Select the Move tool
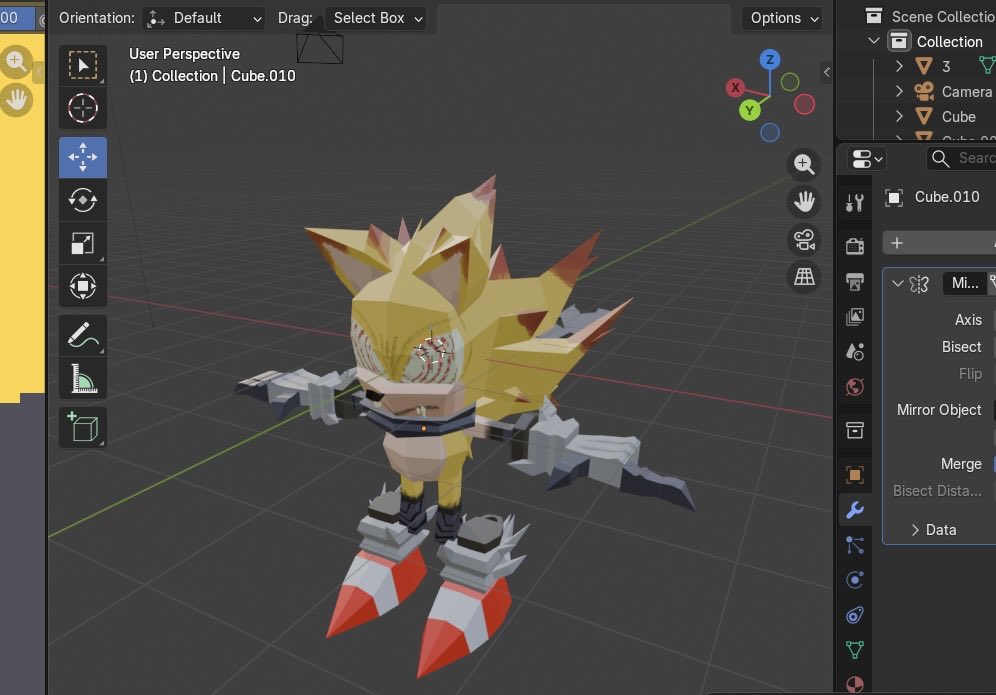The image size is (996, 695). [83, 157]
